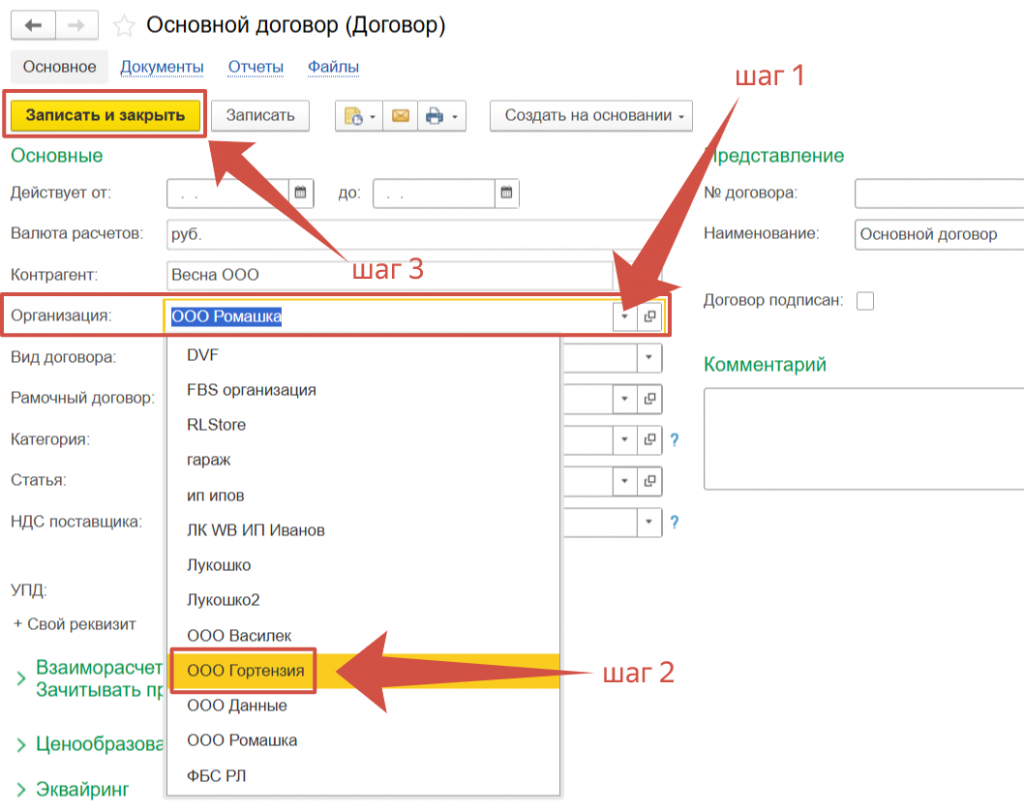
Task: Open the Файлы tab
Action: coord(333,67)
